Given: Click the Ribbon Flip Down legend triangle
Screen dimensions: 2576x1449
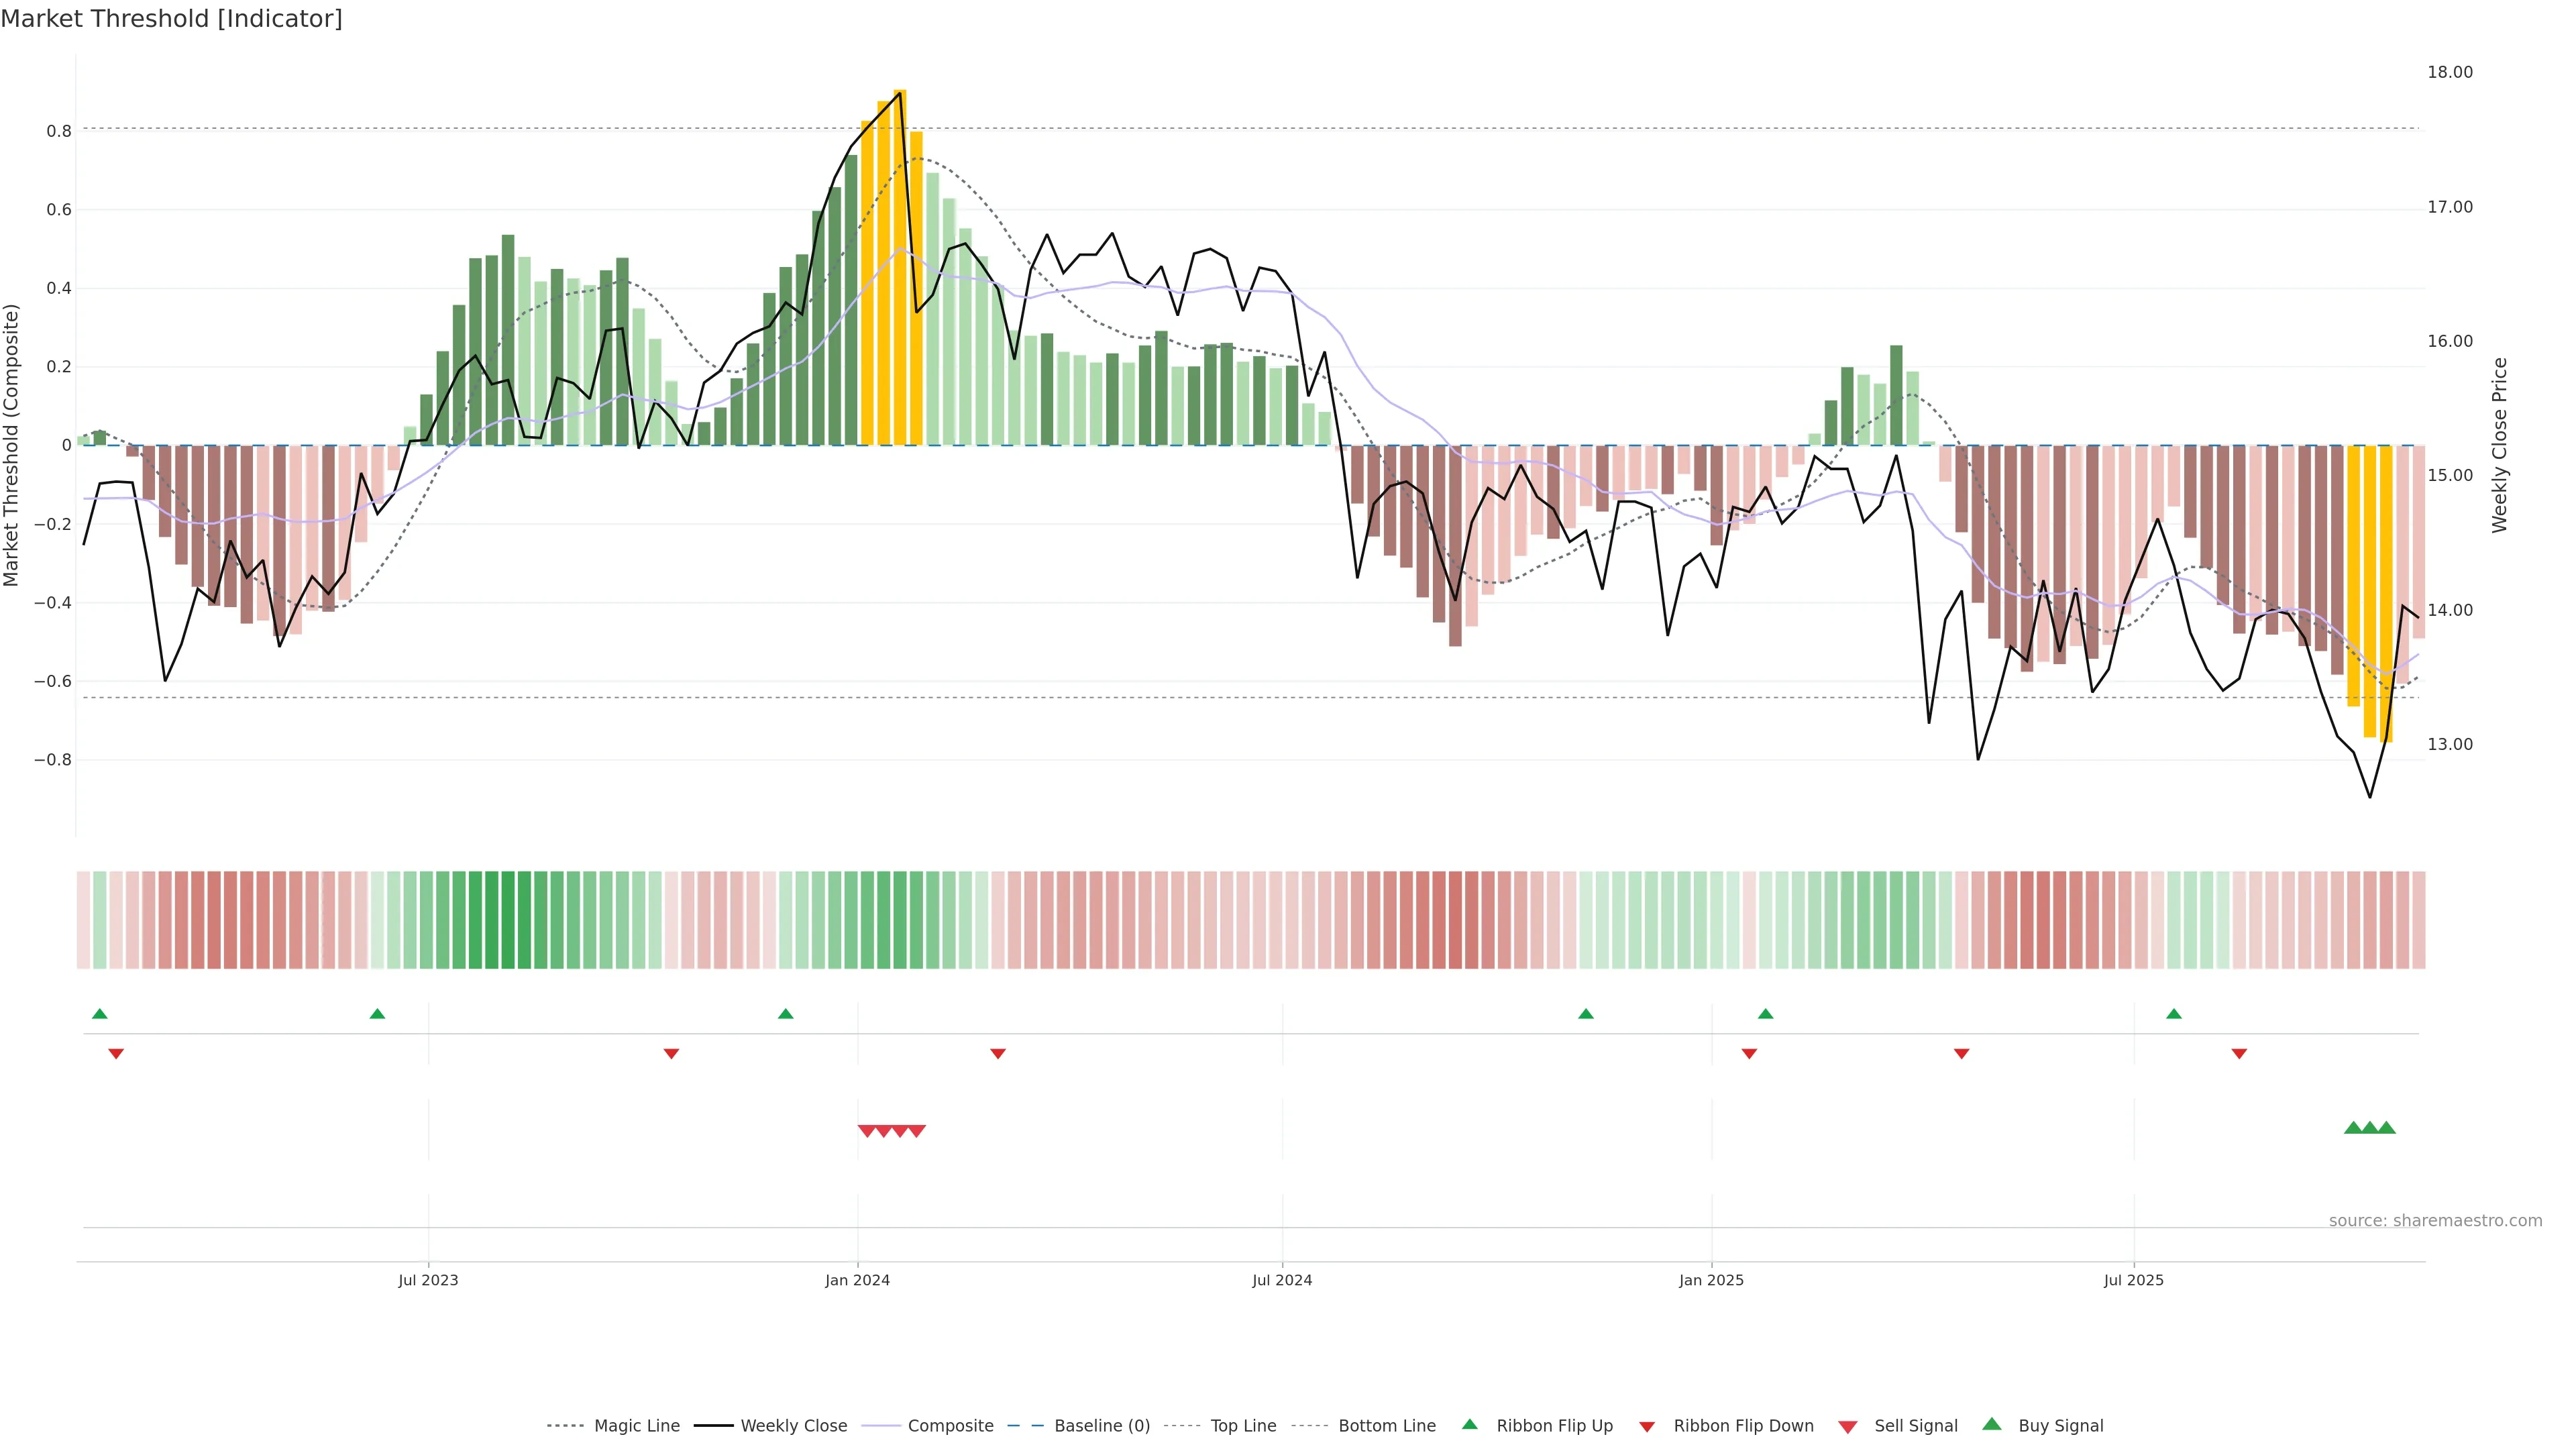Looking at the screenshot, I should pyautogui.click(x=1647, y=1426).
